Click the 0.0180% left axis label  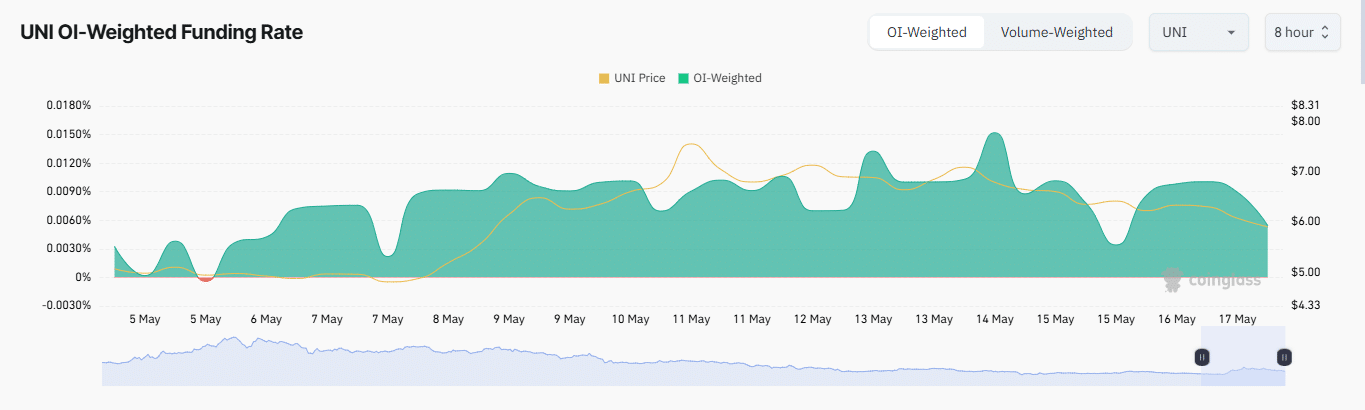coord(69,105)
